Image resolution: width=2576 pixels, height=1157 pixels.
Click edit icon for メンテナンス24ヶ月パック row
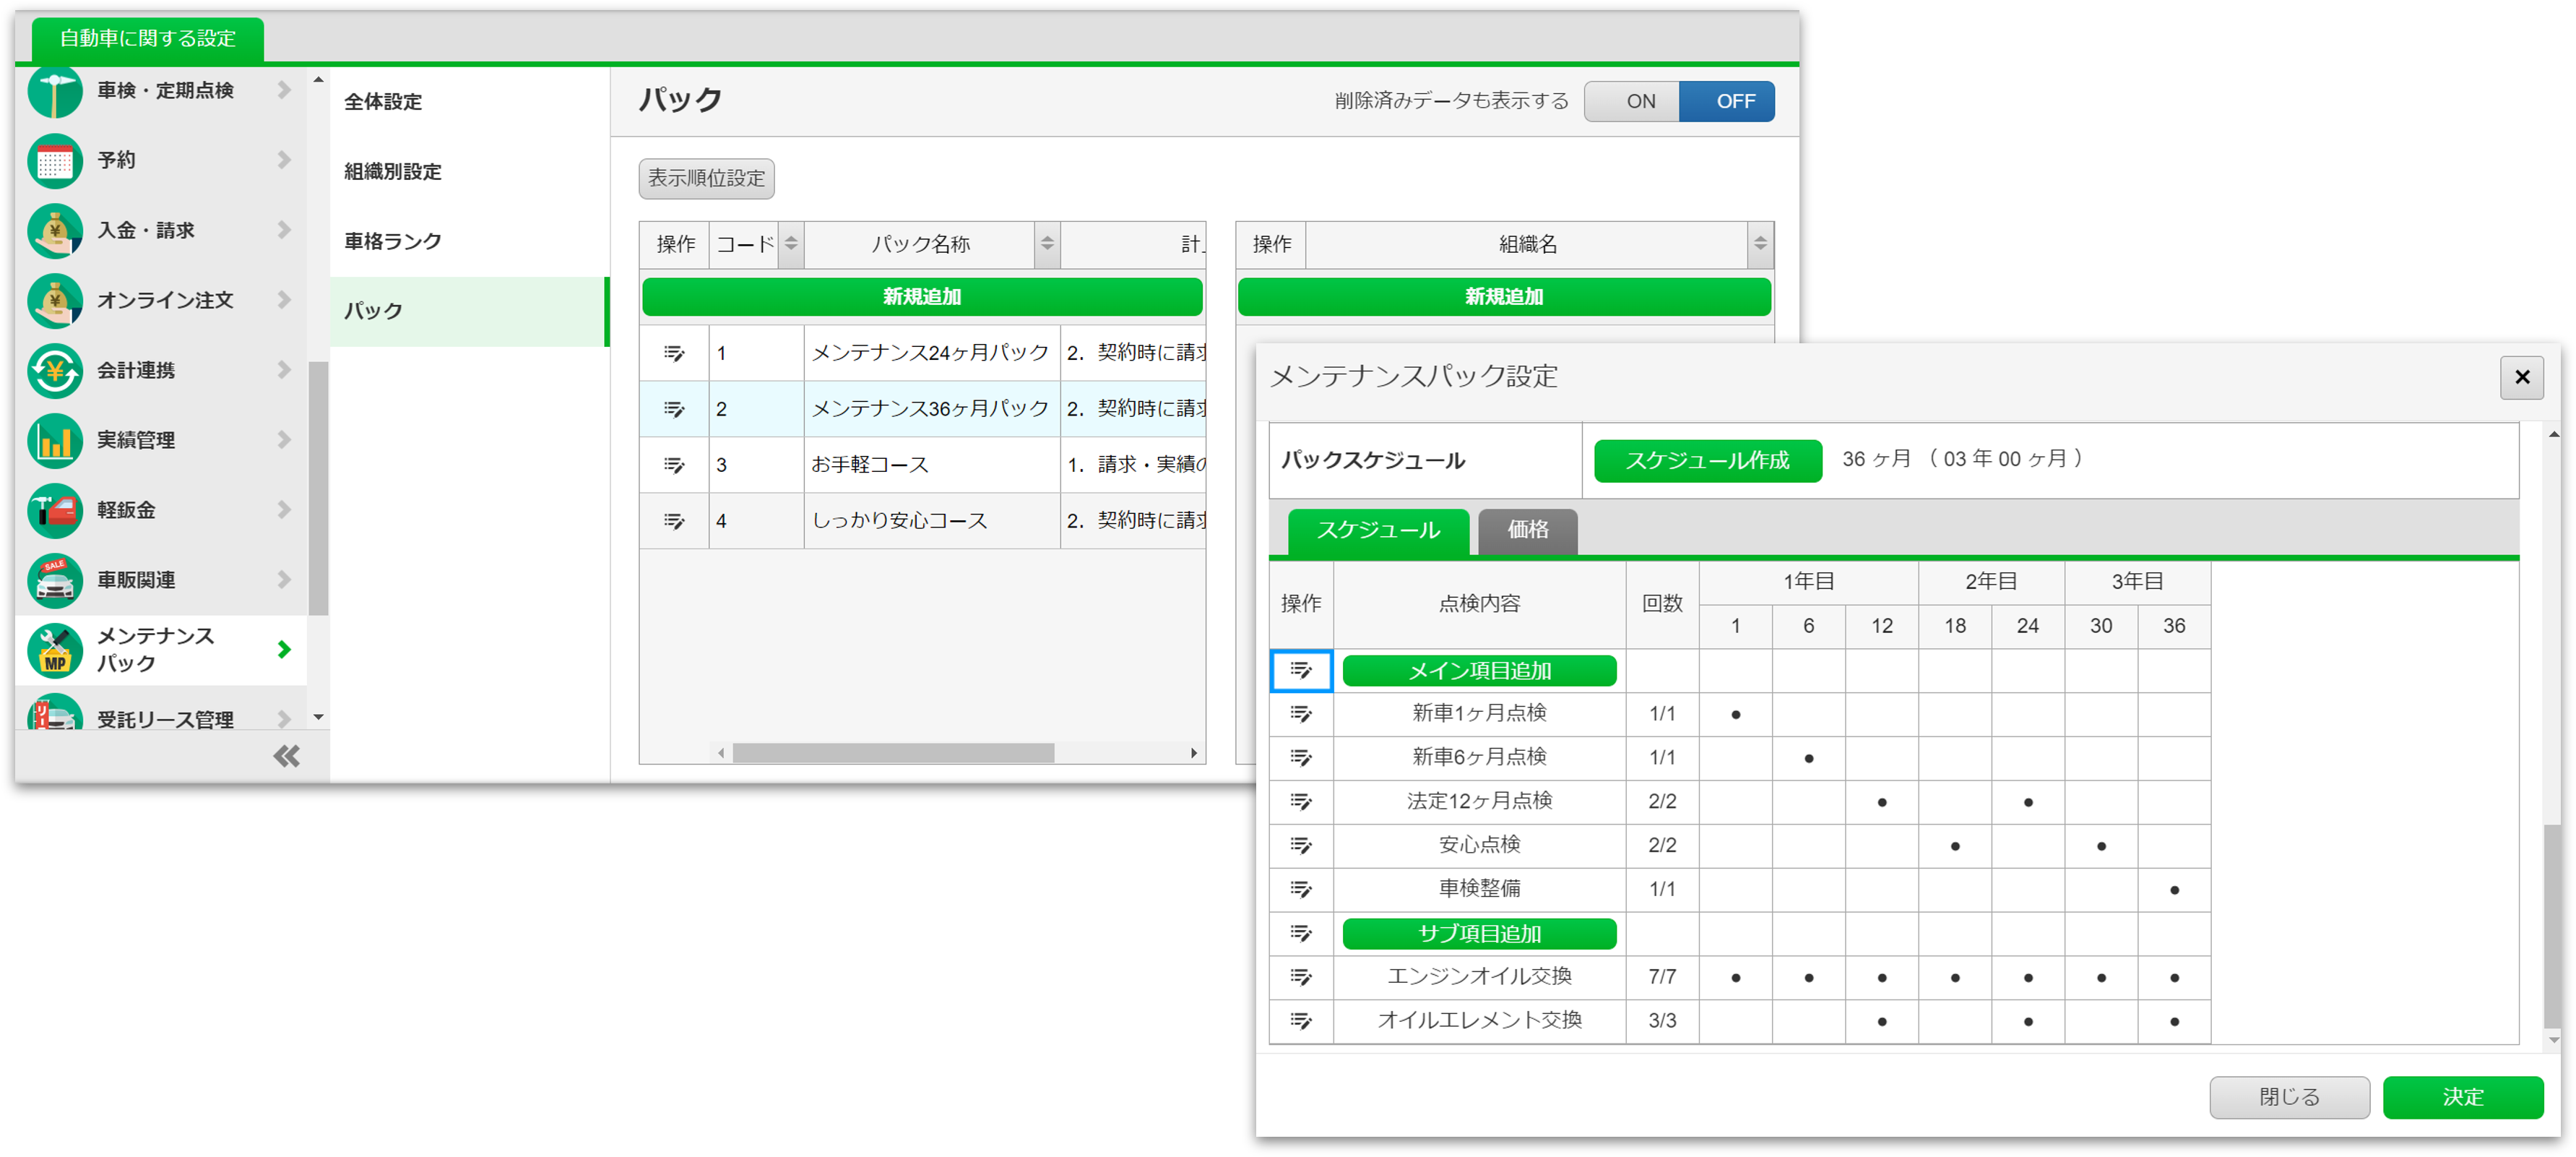[674, 353]
